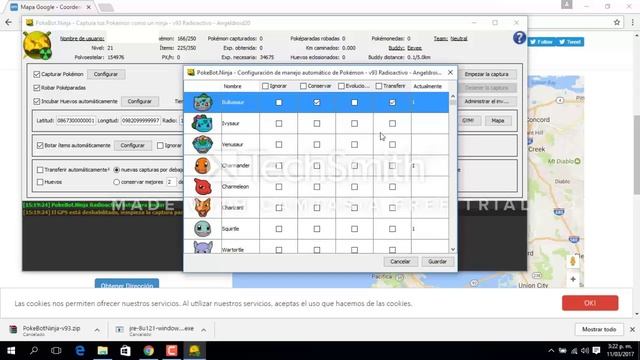Click Actualmente column header
This screenshot has width=640, height=360.
click(427, 86)
